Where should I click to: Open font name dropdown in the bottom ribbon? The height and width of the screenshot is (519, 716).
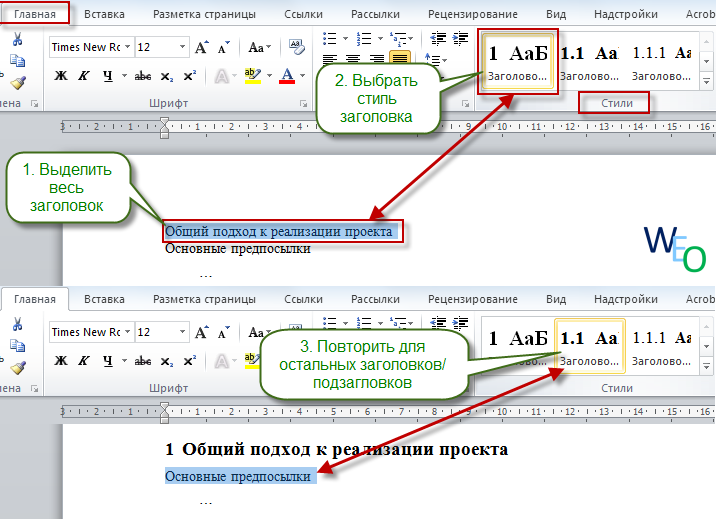click(128, 332)
